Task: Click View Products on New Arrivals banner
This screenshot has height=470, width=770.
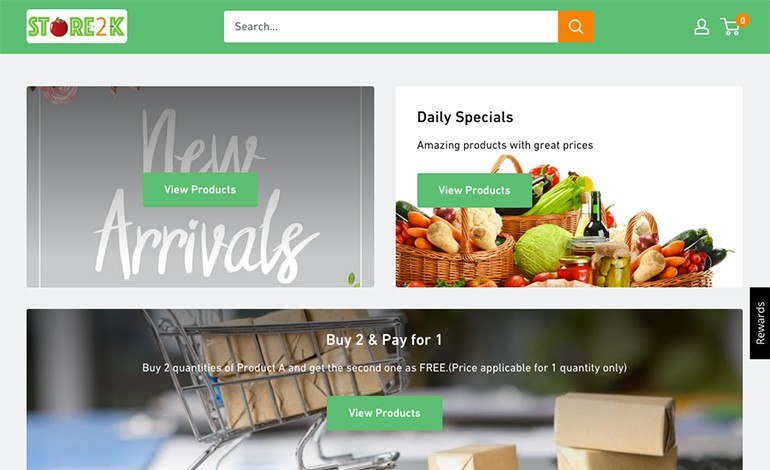Action: 200,190
